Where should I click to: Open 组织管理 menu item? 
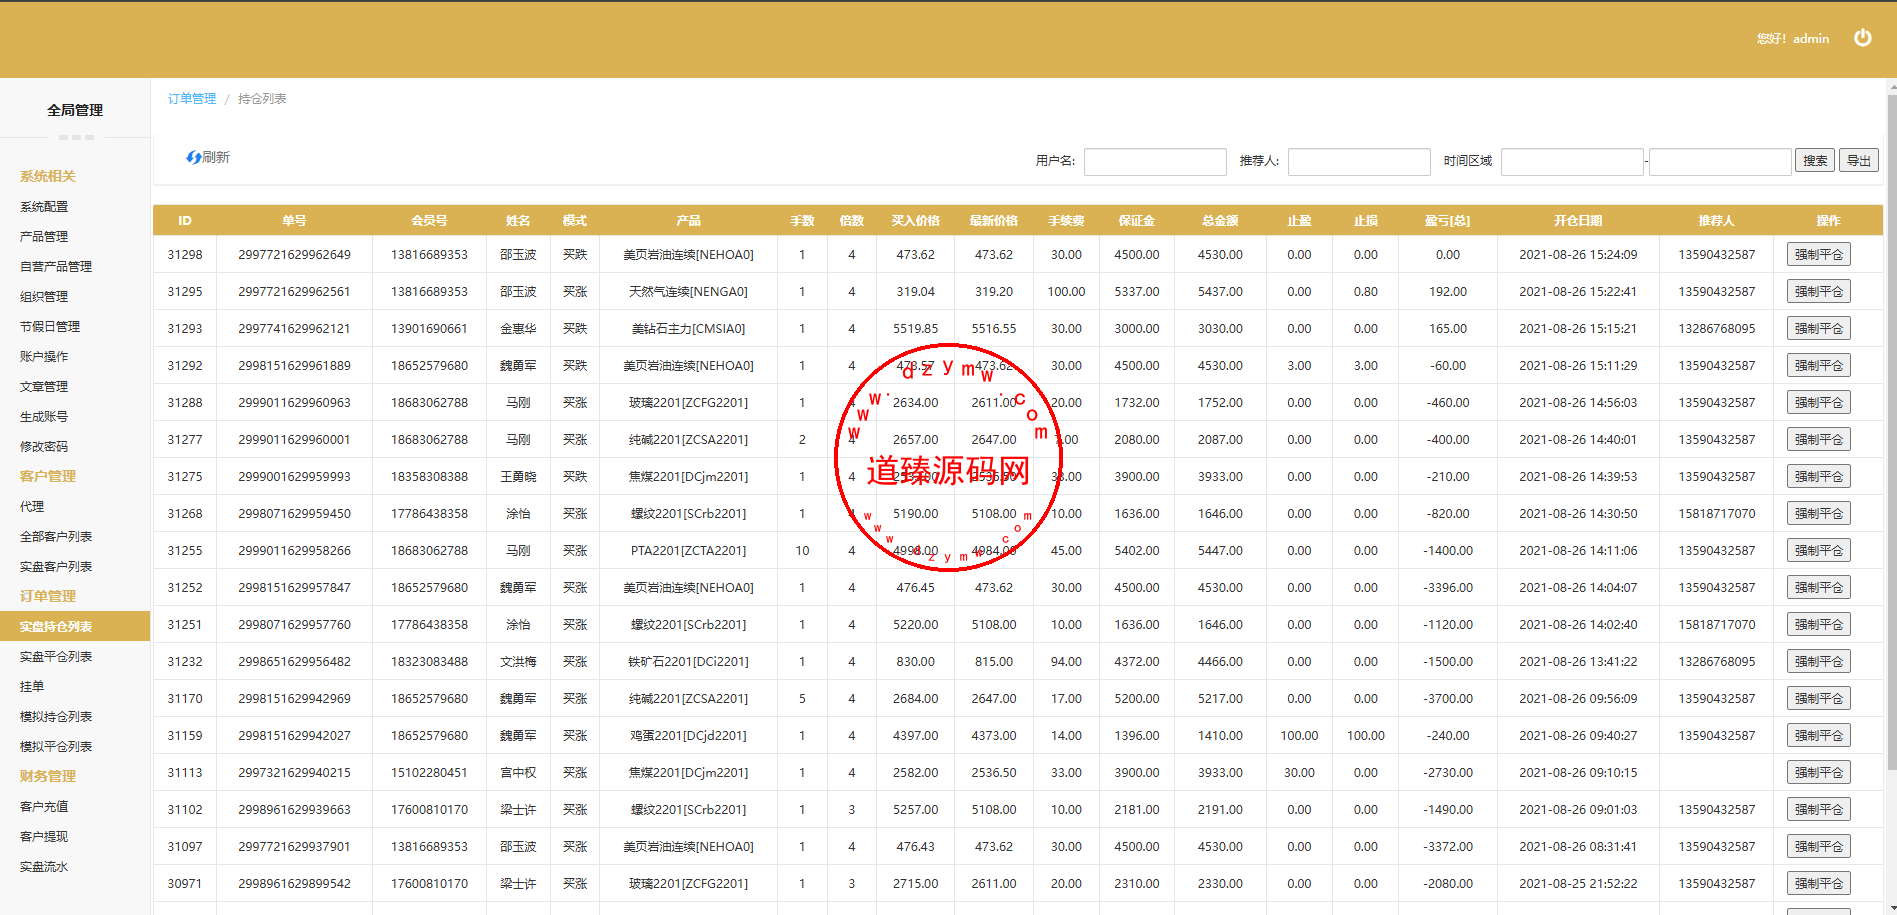pyautogui.click(x=44, y=297)
